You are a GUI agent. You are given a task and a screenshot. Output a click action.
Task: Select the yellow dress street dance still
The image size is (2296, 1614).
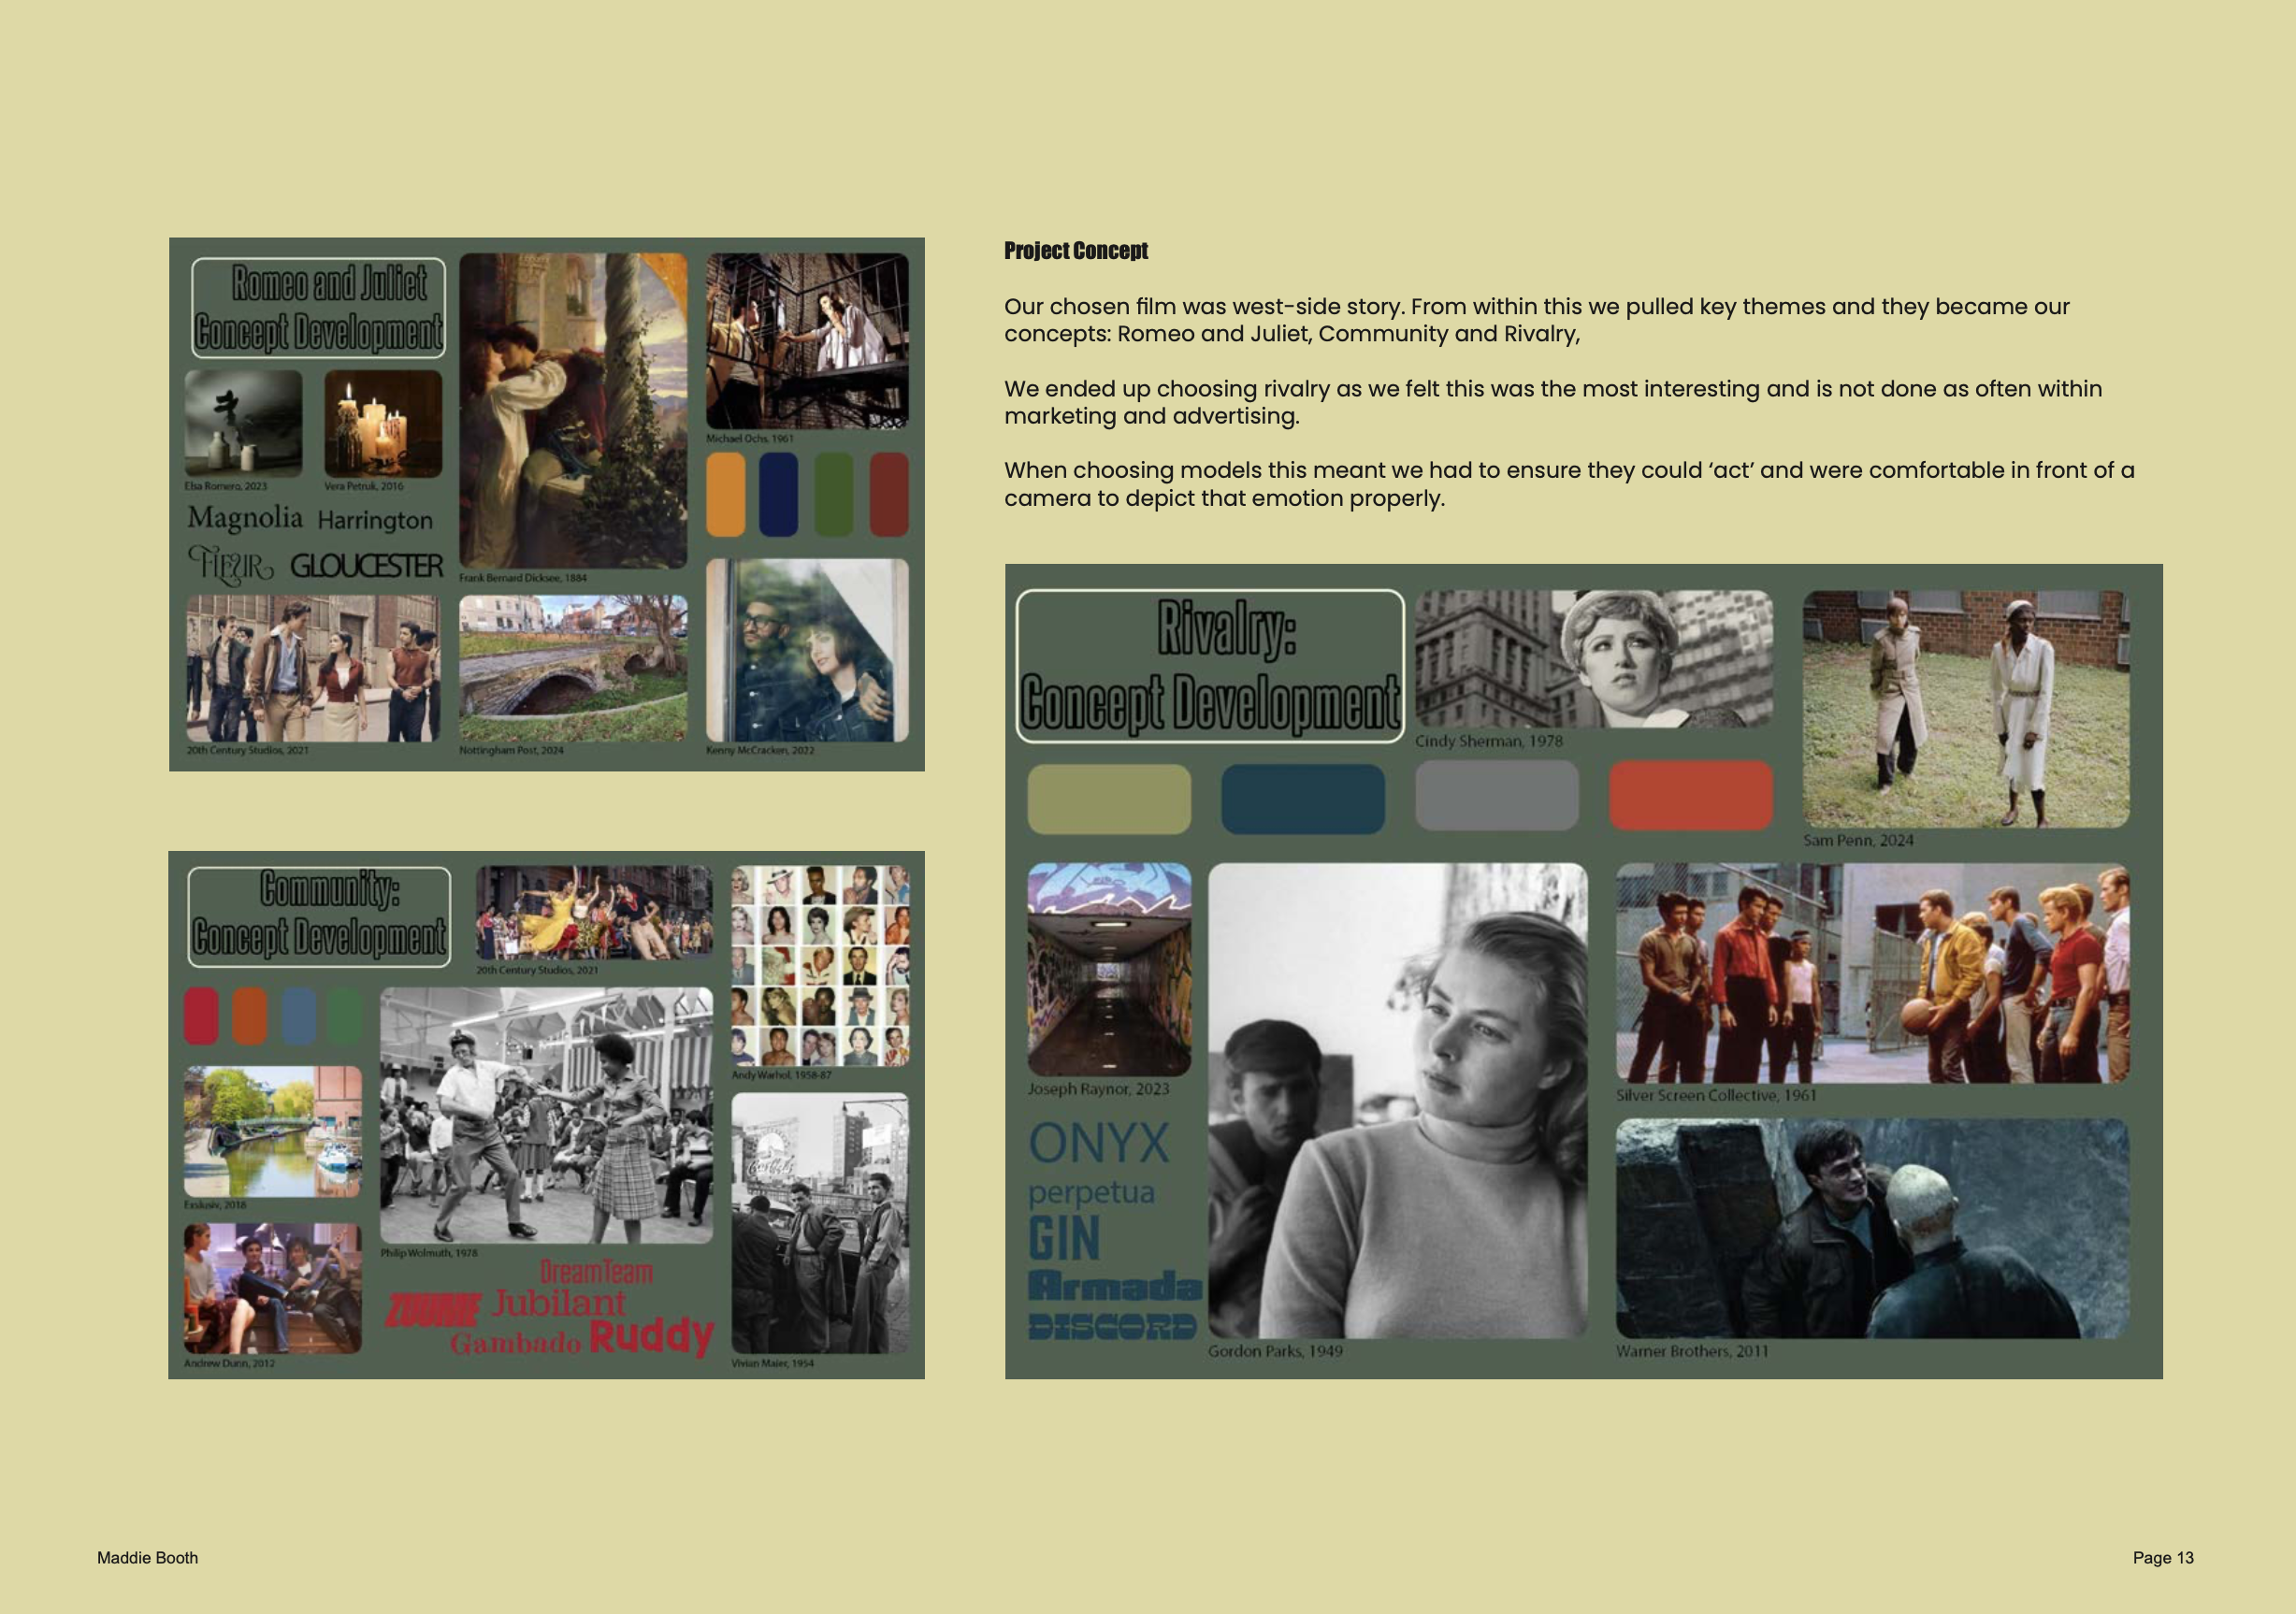coord(594,912)
